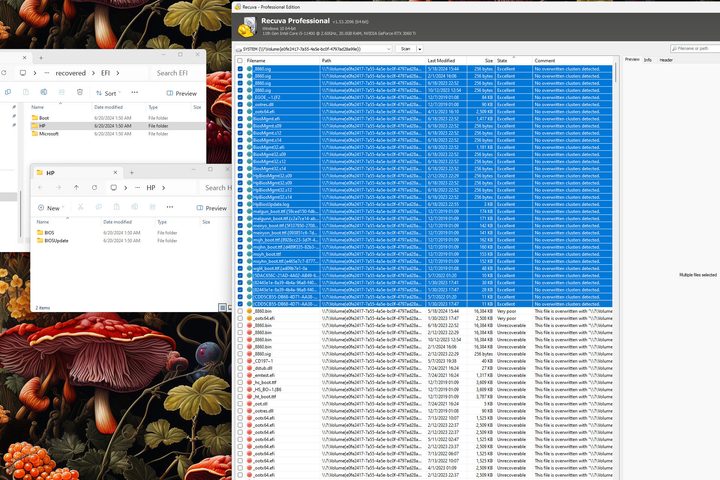Check the _embest.efi file checkbox
720x480 pixels.
240,375
